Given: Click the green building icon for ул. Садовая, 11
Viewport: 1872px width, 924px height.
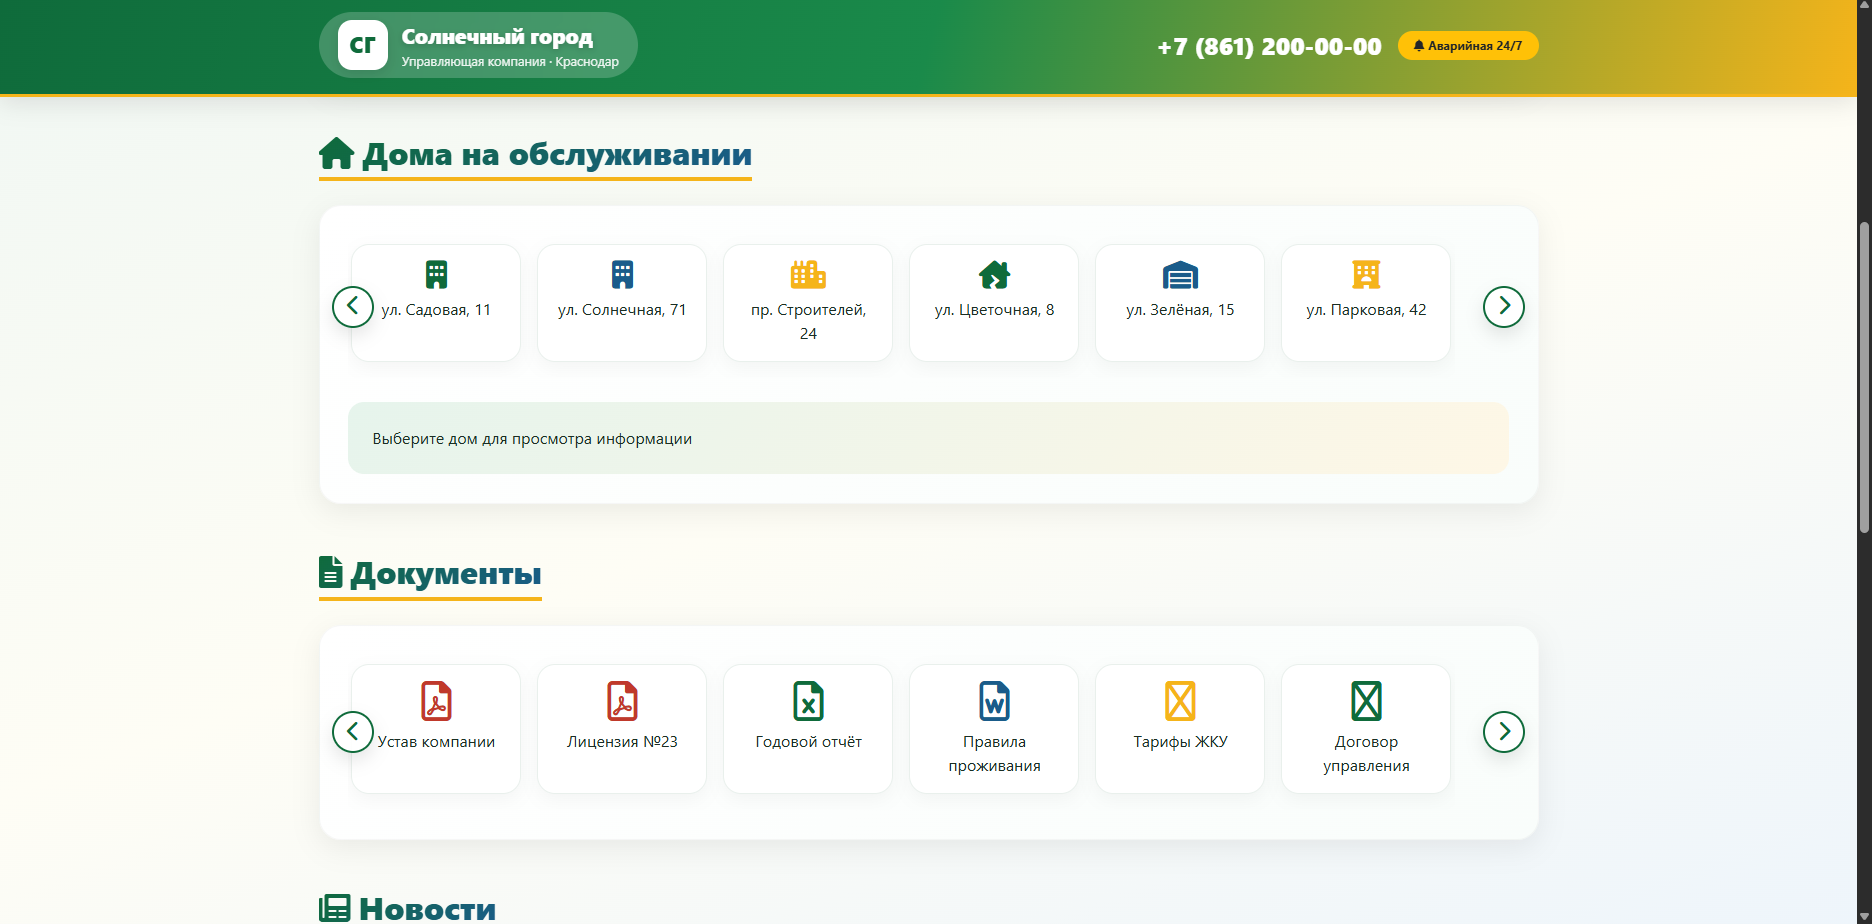Looking at the screenshot, I should pos(436,274).
